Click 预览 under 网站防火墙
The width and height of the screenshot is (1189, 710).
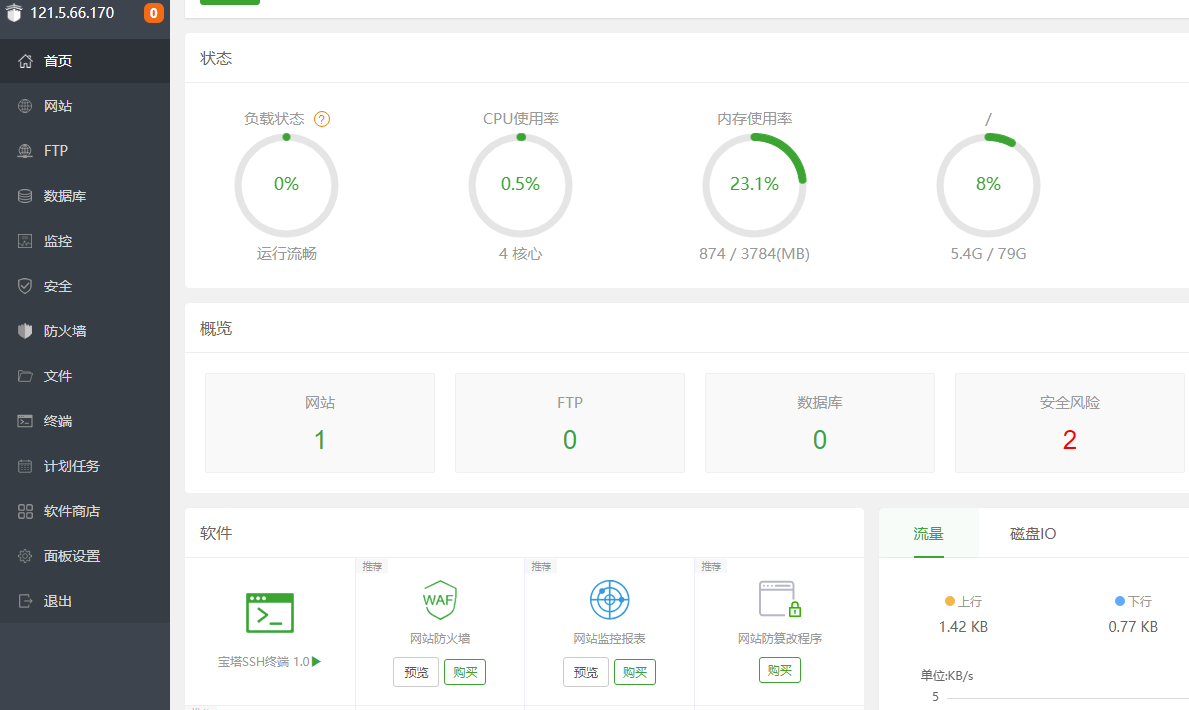click(x=416, y=672)
